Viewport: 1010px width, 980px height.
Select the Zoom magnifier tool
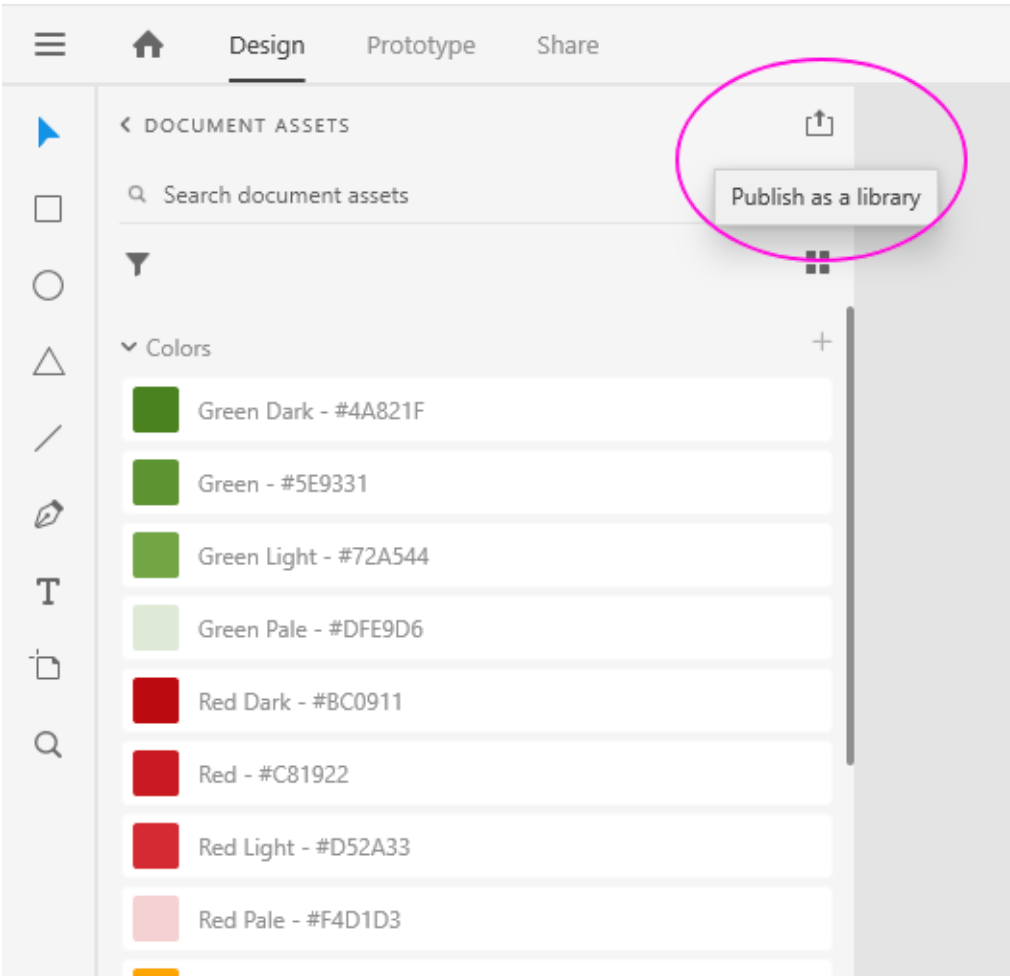(48, 744)
